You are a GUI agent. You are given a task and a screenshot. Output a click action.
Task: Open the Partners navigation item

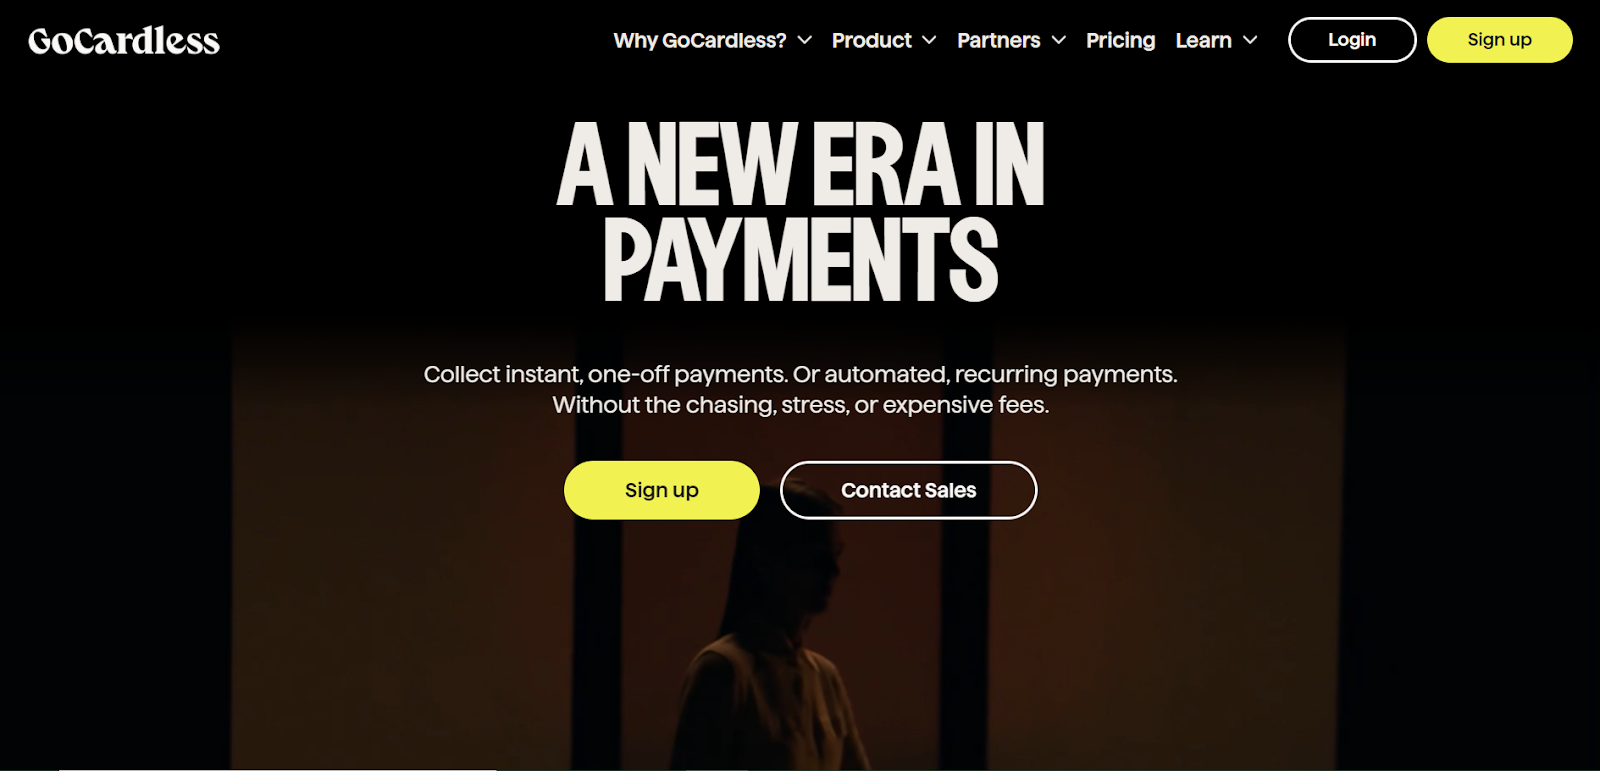[x=999, y=40]
